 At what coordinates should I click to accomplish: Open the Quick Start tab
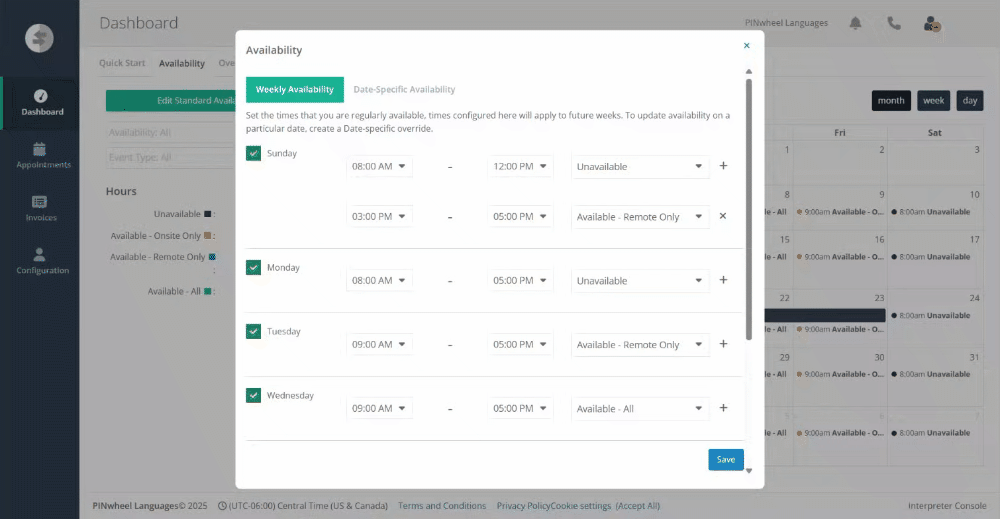pos(122,63)
